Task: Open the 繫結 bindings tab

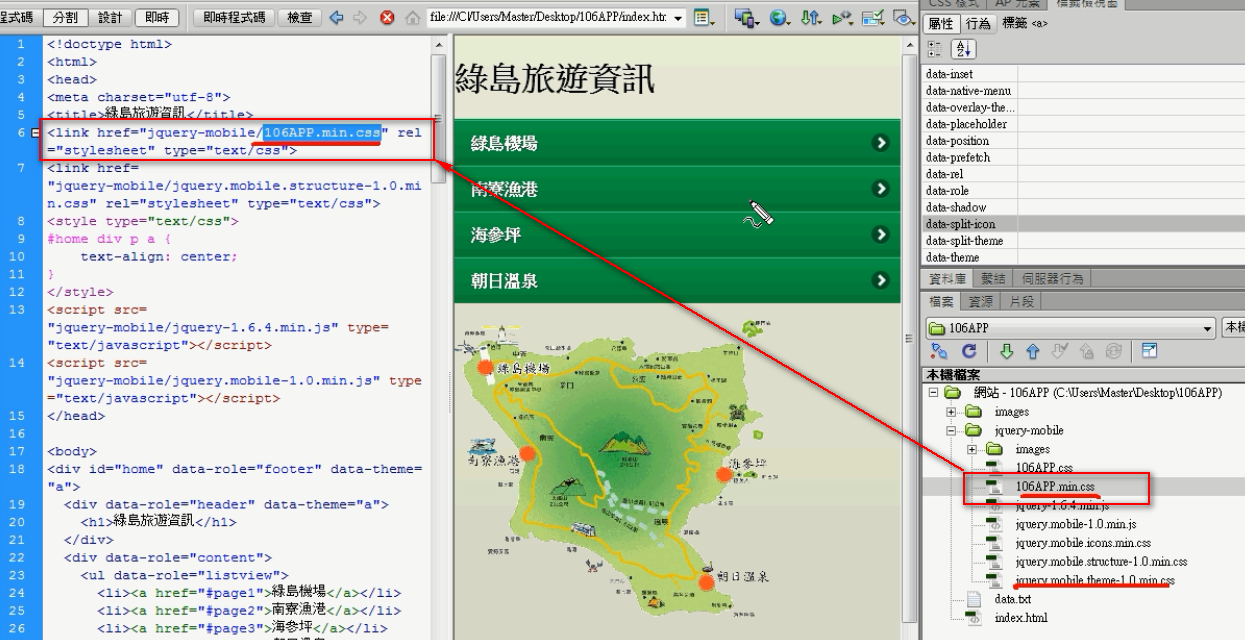Action: 993,278
